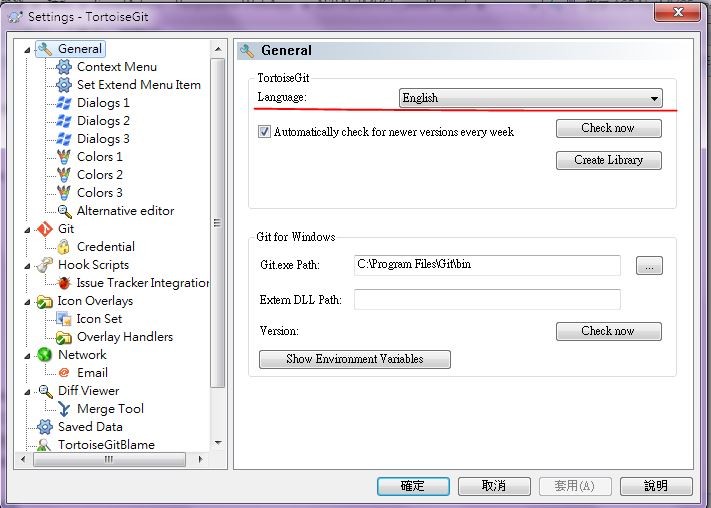
Task: Click the Git.exe Path input field
Action: coord(487,265)
